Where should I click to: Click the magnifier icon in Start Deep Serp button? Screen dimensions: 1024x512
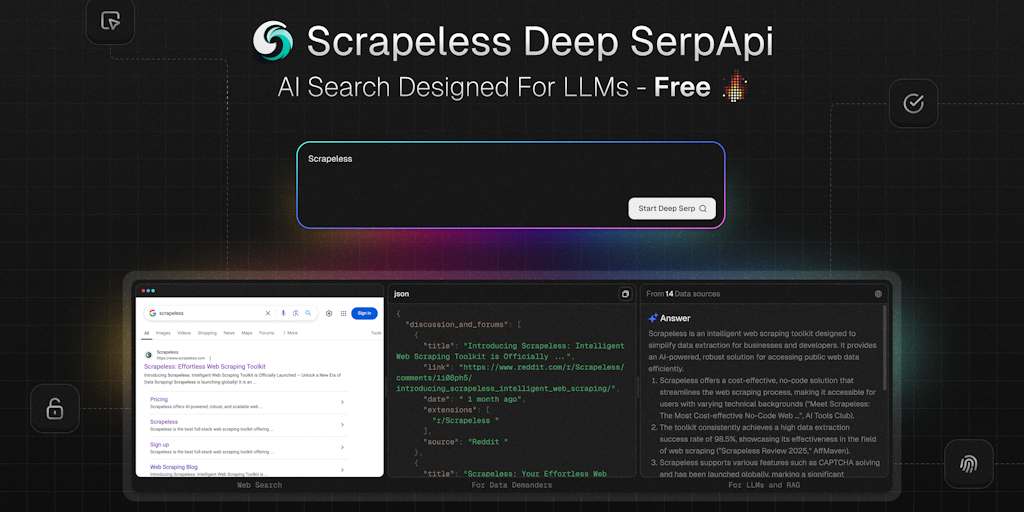[703, 209]
